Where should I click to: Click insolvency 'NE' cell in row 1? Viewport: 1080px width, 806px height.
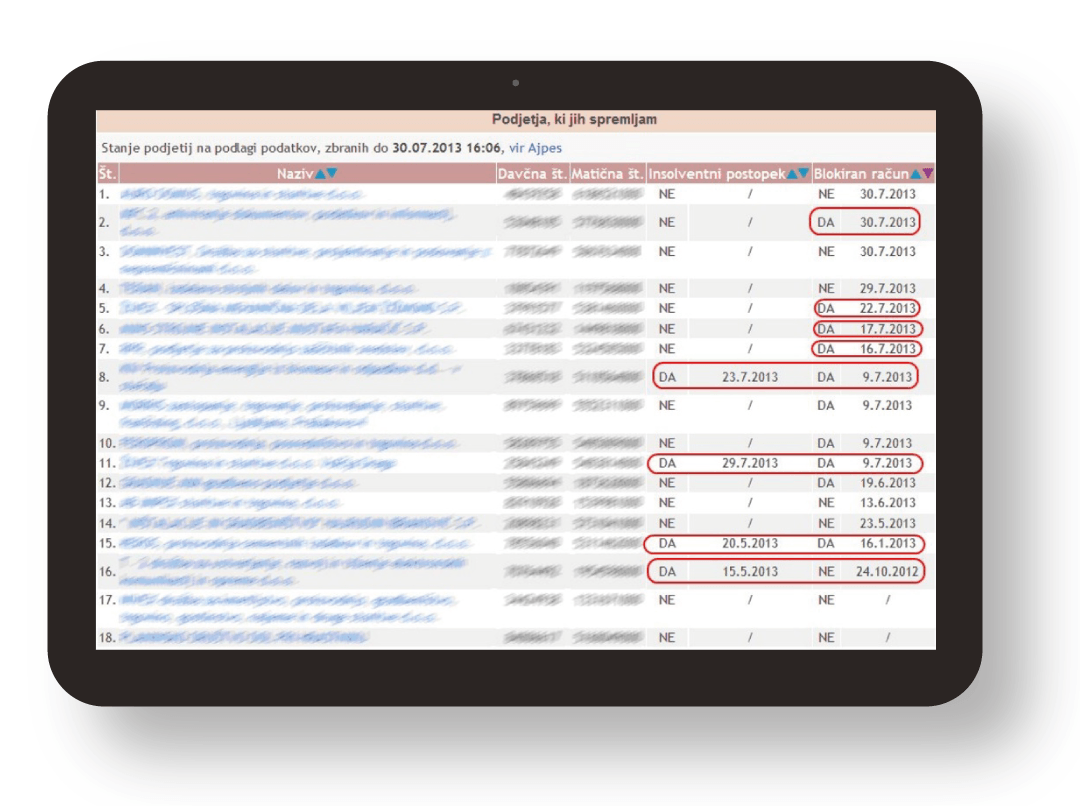coord(667,194)
